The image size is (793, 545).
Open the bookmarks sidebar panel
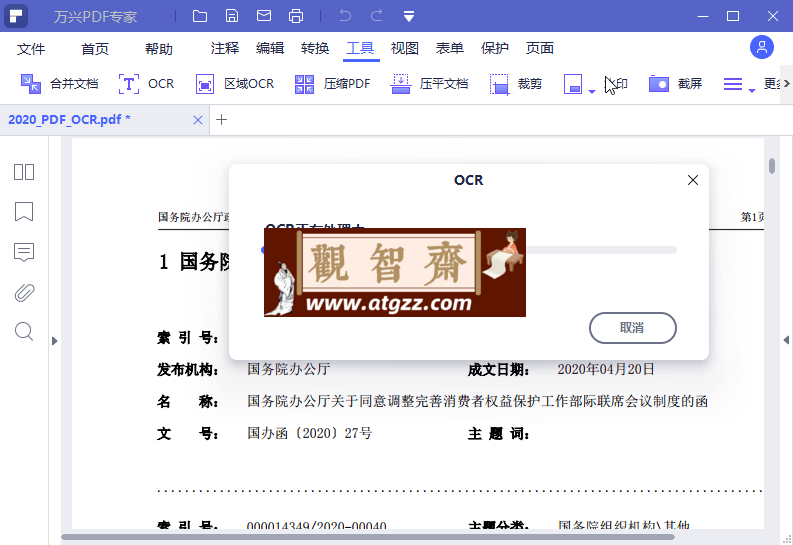click(x=24, y=211)
